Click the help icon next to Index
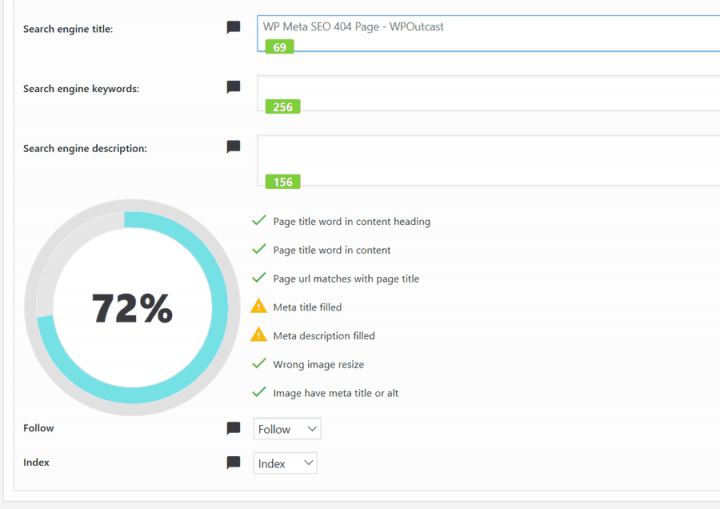Viewport: 720px width, 509px height. click(x=233, y=463)
